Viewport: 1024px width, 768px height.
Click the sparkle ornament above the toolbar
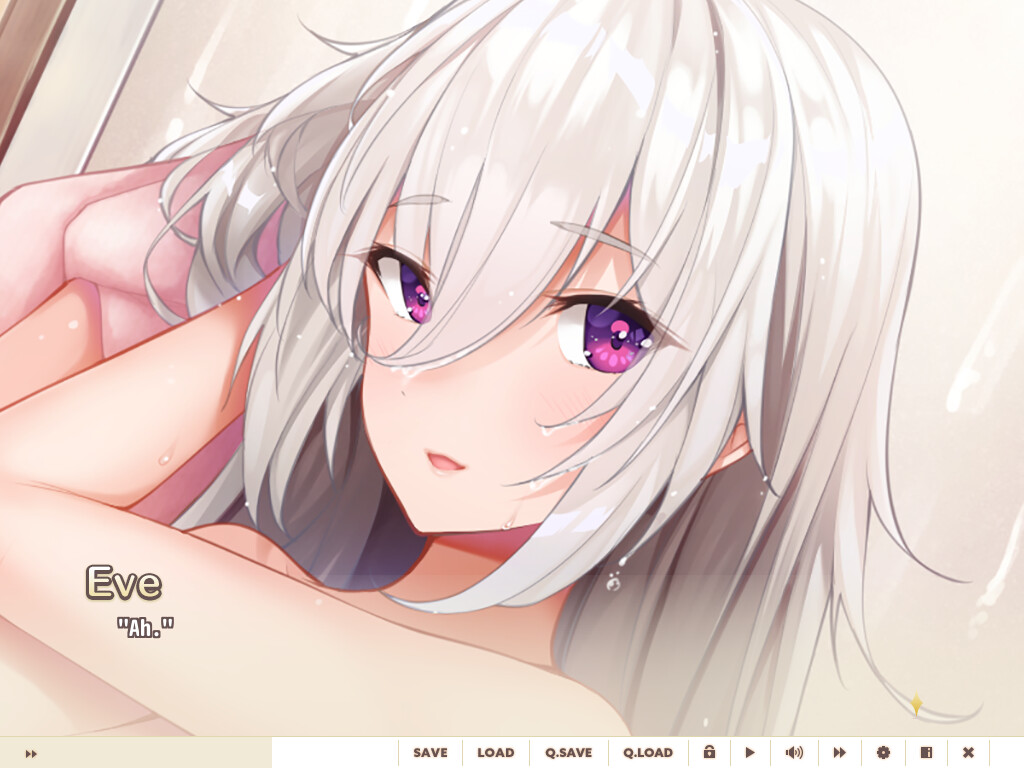click(917, 703)
